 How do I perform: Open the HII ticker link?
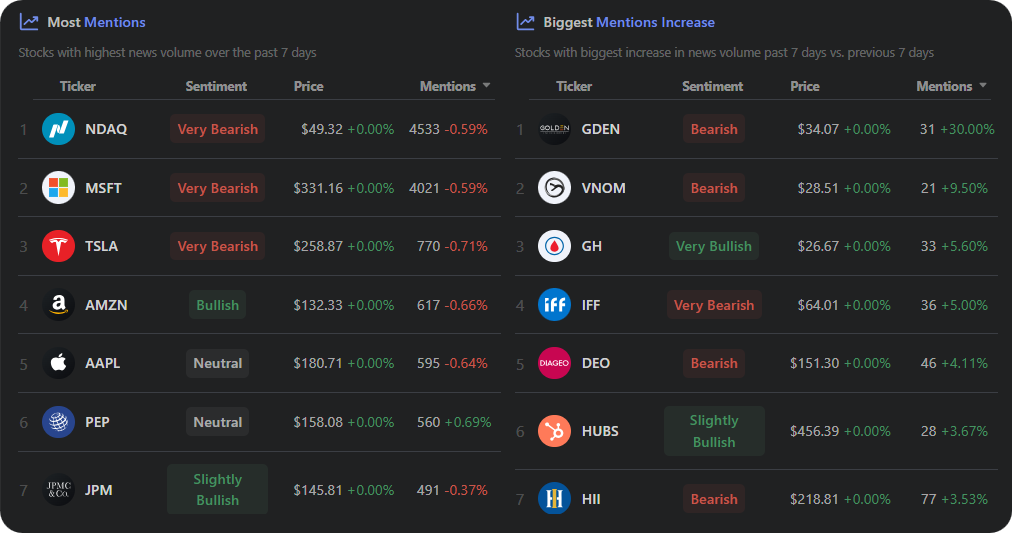(x=591, y=499)
